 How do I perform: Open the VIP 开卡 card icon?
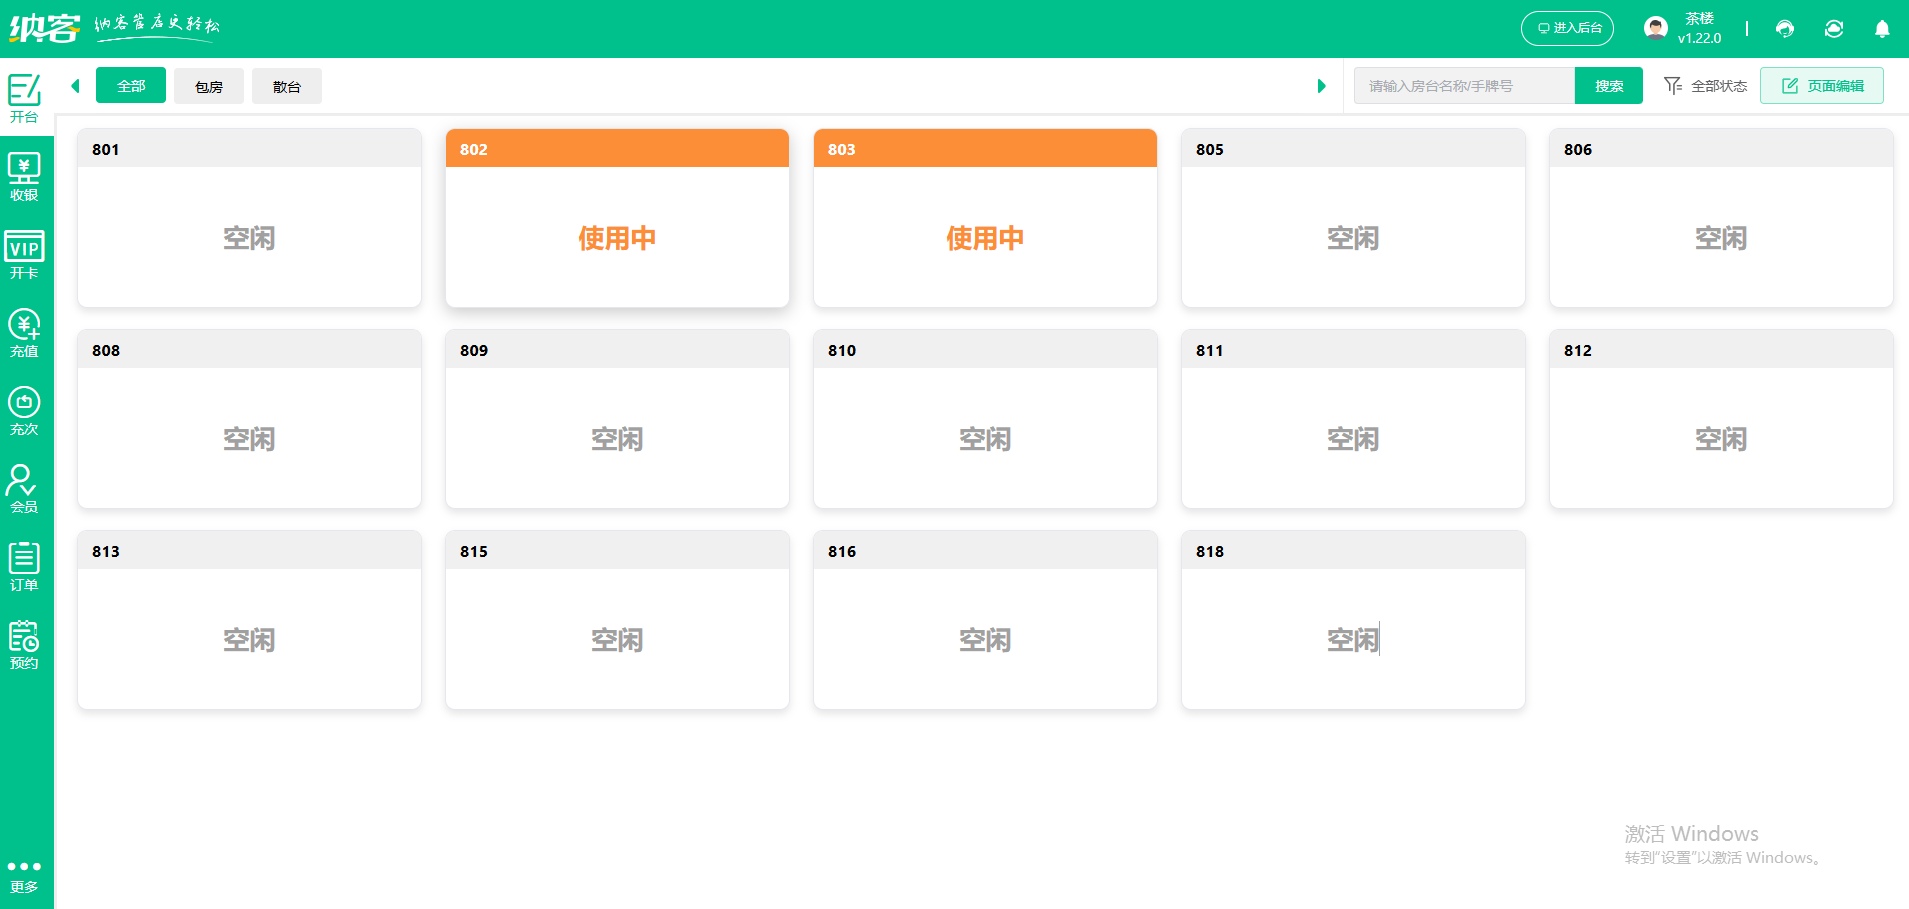point(24,255)
